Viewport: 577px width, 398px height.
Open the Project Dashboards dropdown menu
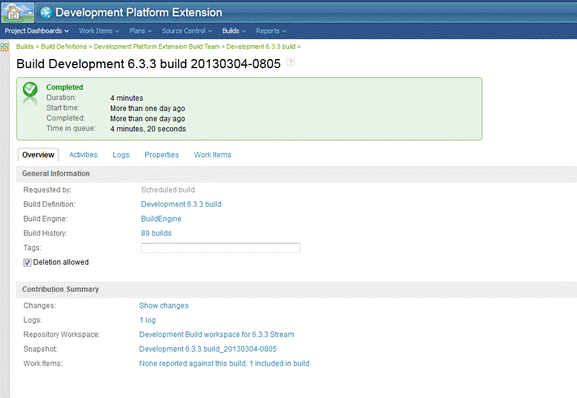click(37, 31)
